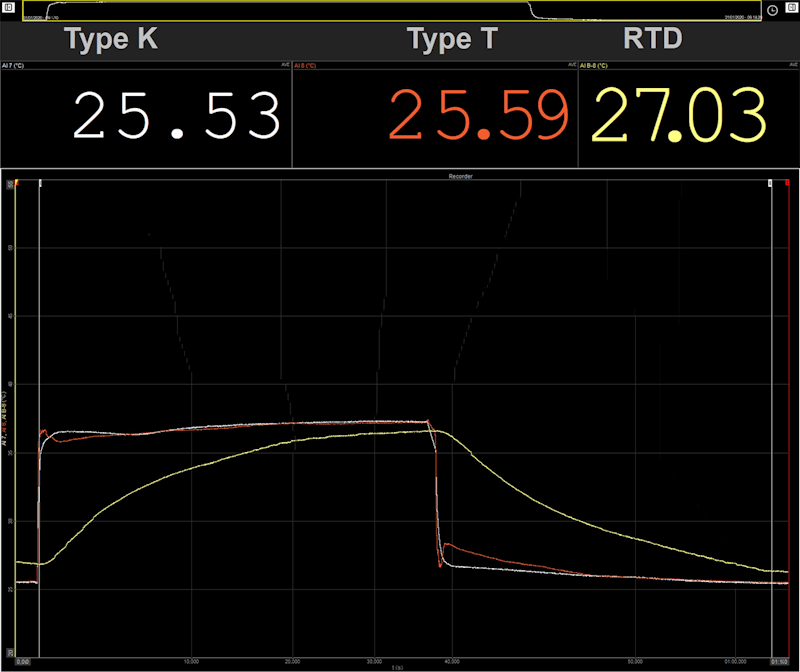
Task: Click the 40,000 time axis tick label
Action: 452,662
